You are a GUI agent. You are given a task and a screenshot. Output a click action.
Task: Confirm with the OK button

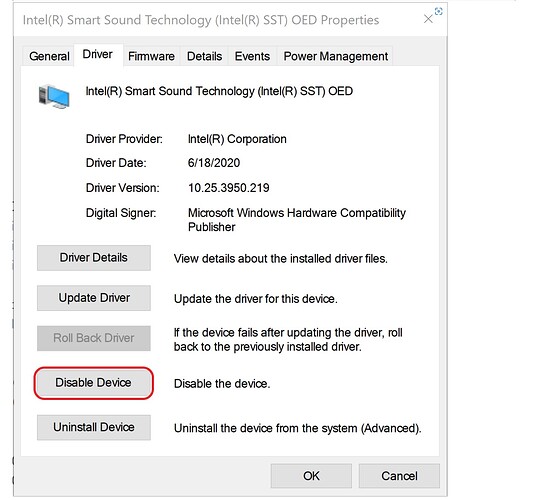coord(311,476)
